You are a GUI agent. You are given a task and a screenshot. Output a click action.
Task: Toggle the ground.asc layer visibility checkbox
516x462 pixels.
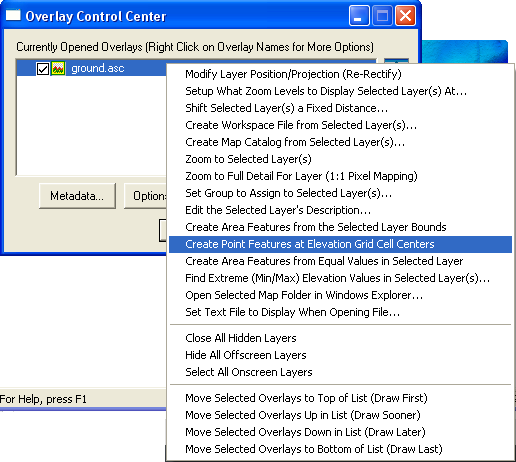coord(43,69)
